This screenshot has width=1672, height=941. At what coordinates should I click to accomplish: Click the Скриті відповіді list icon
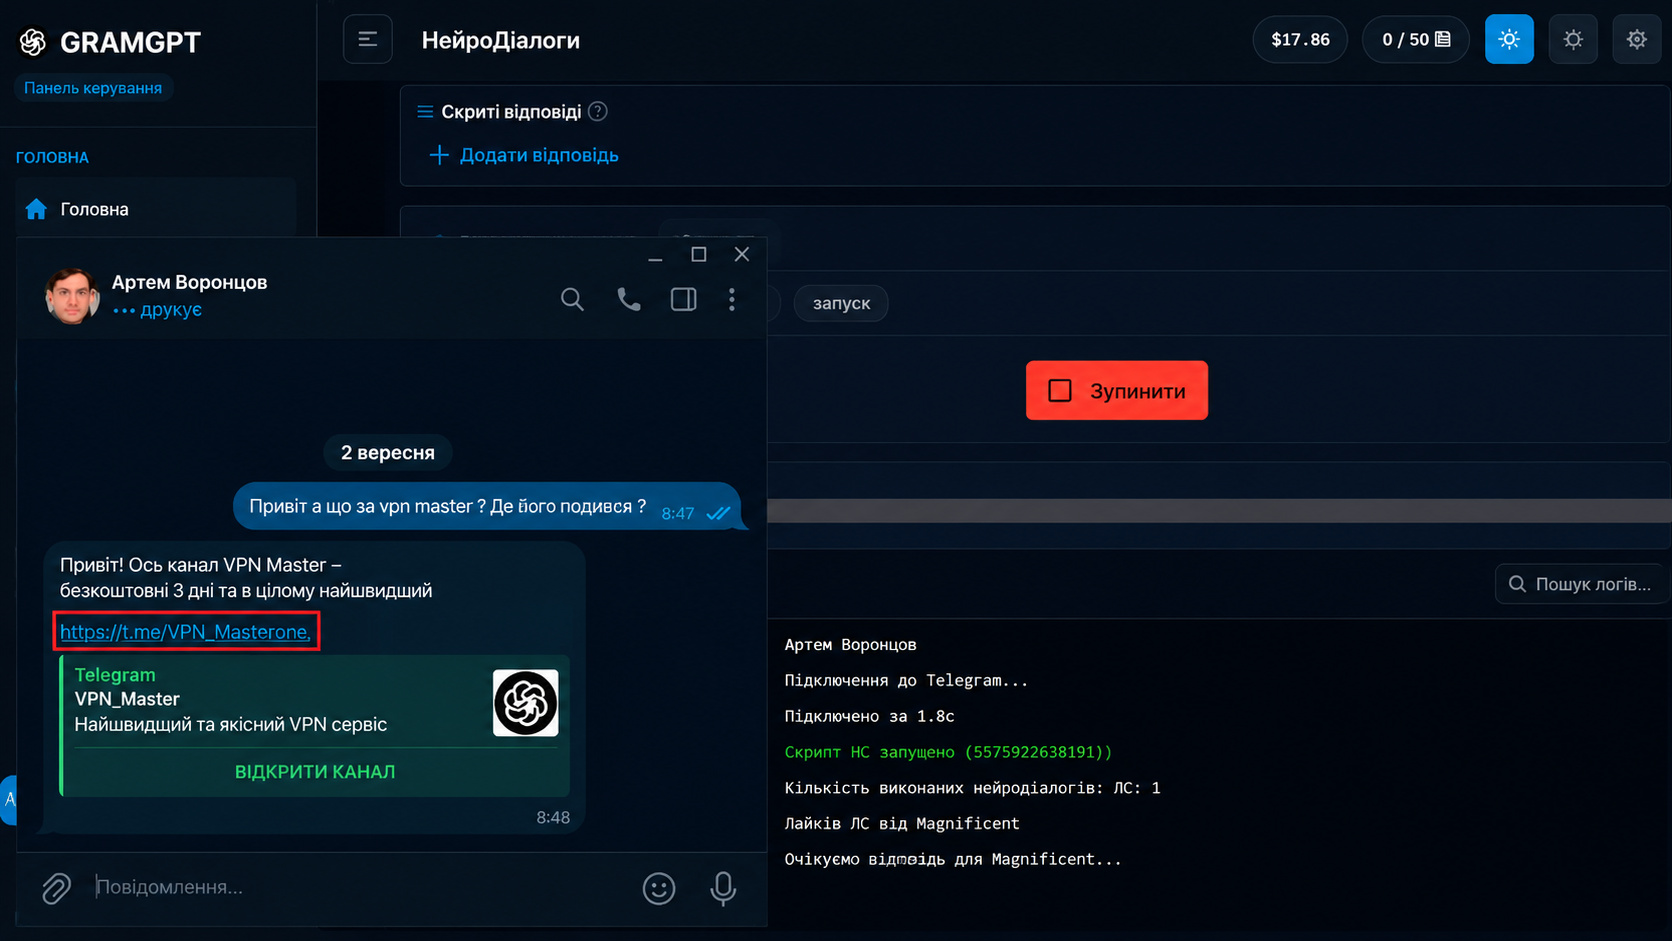tap(425, 111)
